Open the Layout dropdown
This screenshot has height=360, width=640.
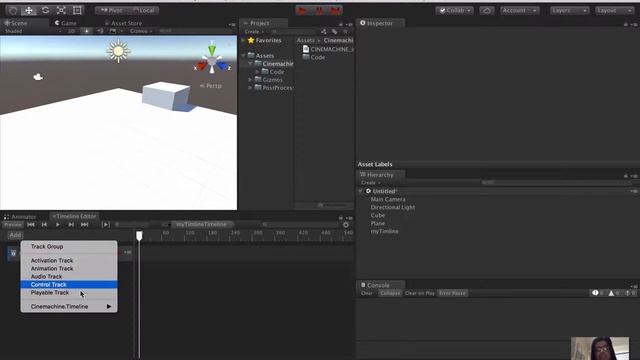pyautogui.click(x=614, y=11)
